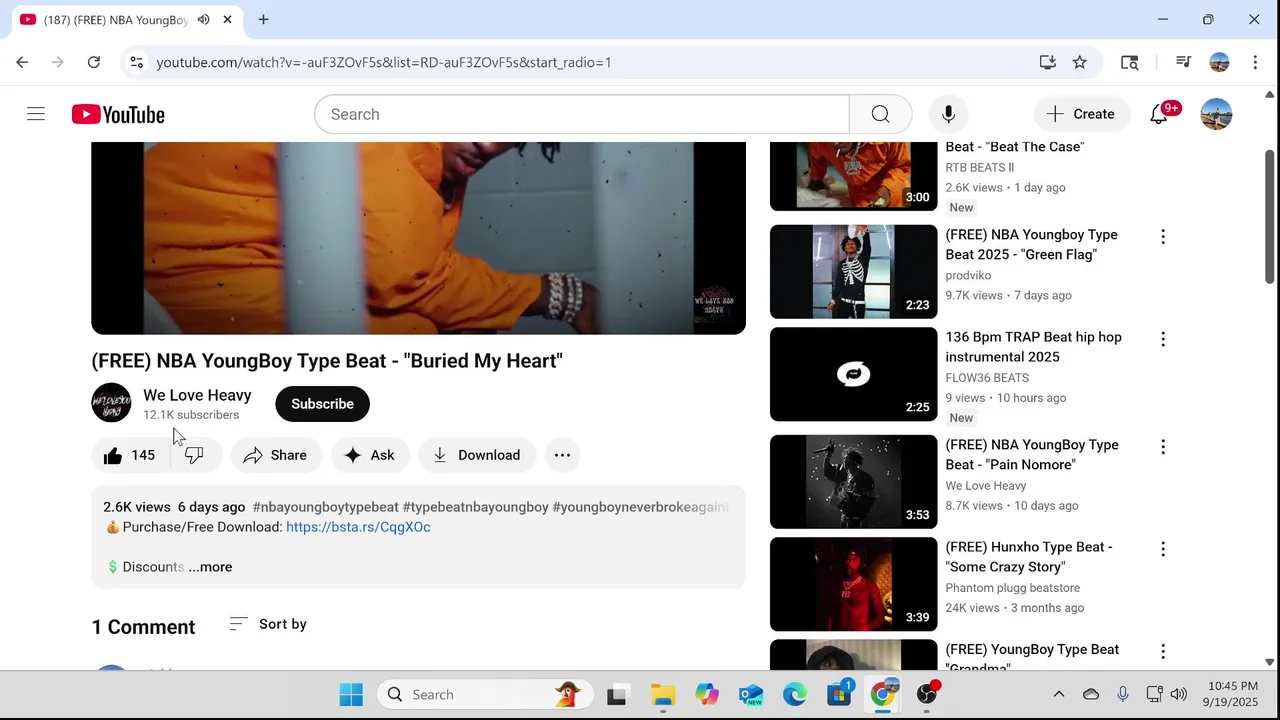Open Microsoft Store from taskbar

839,694
